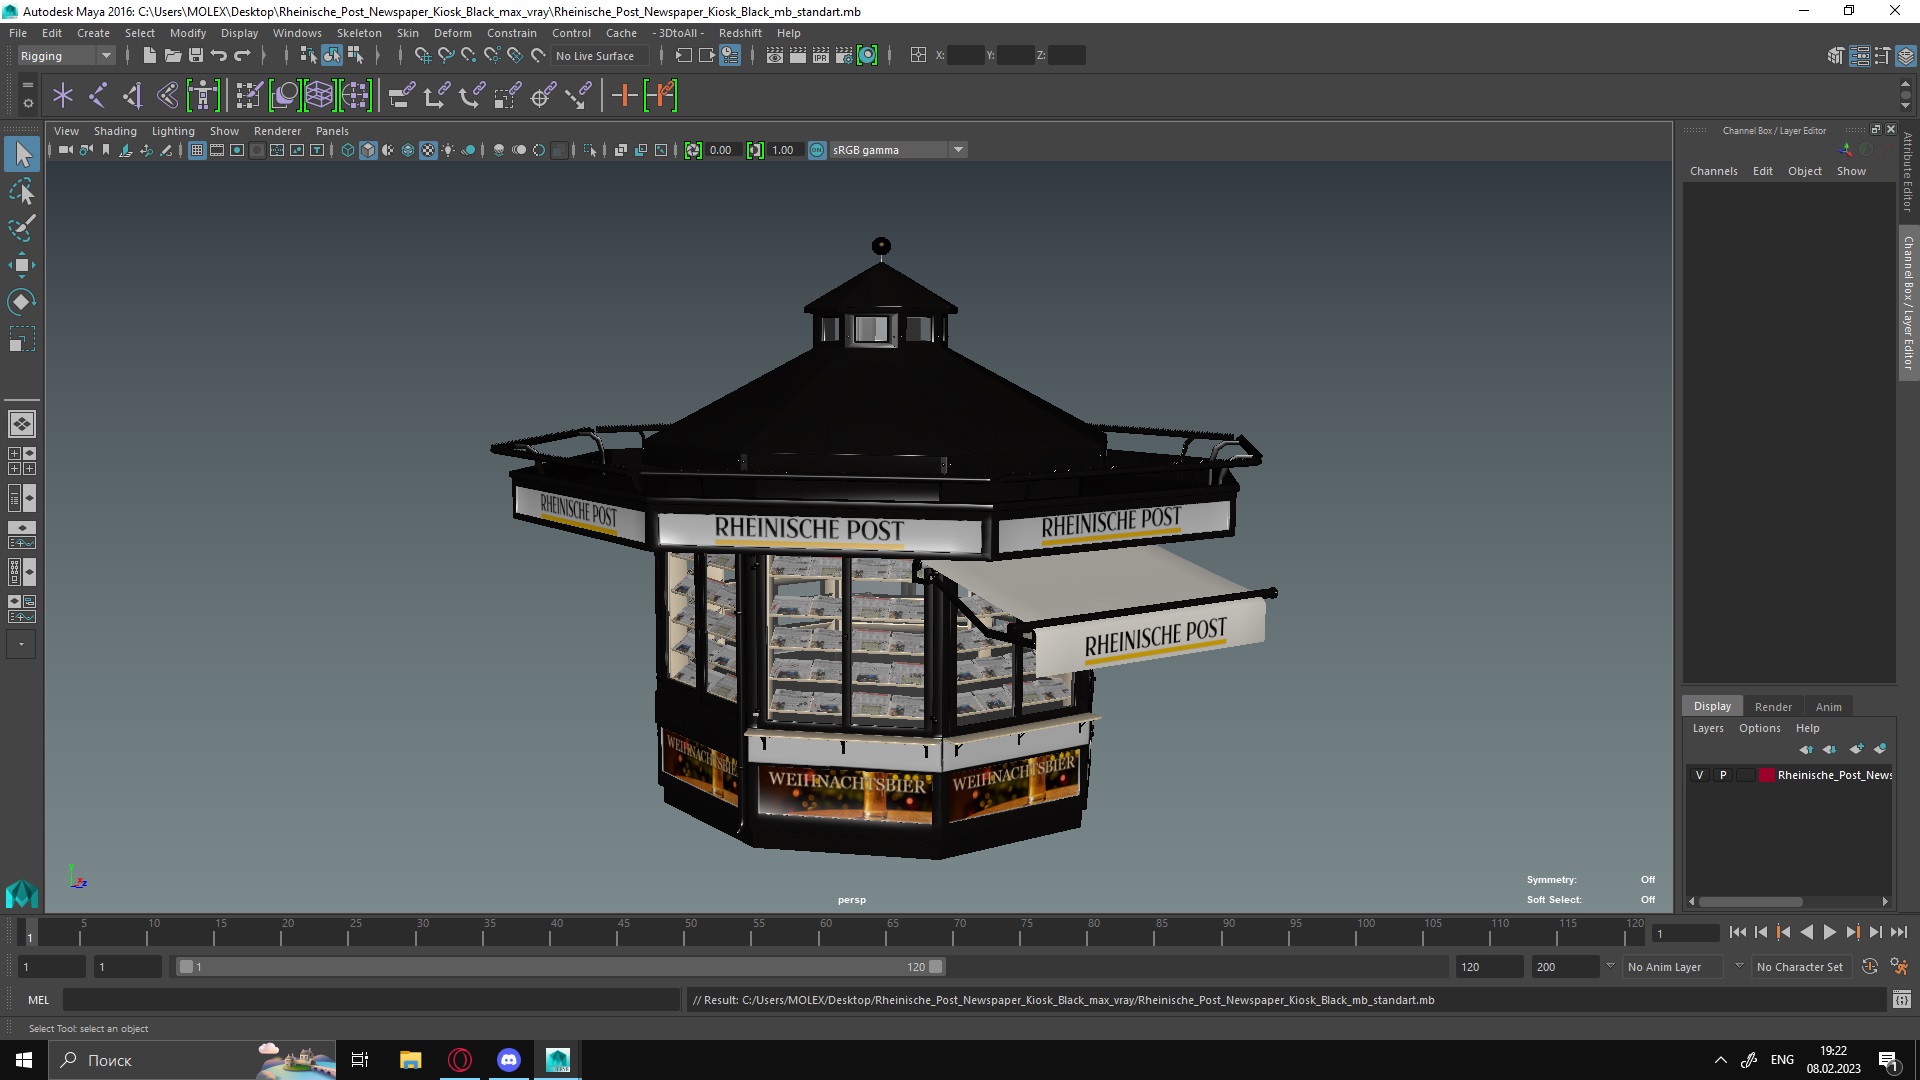The height and width of the screenshot is (1080, 1920).
Task: Click the red layer color swatch
Action: (1766, 775)
